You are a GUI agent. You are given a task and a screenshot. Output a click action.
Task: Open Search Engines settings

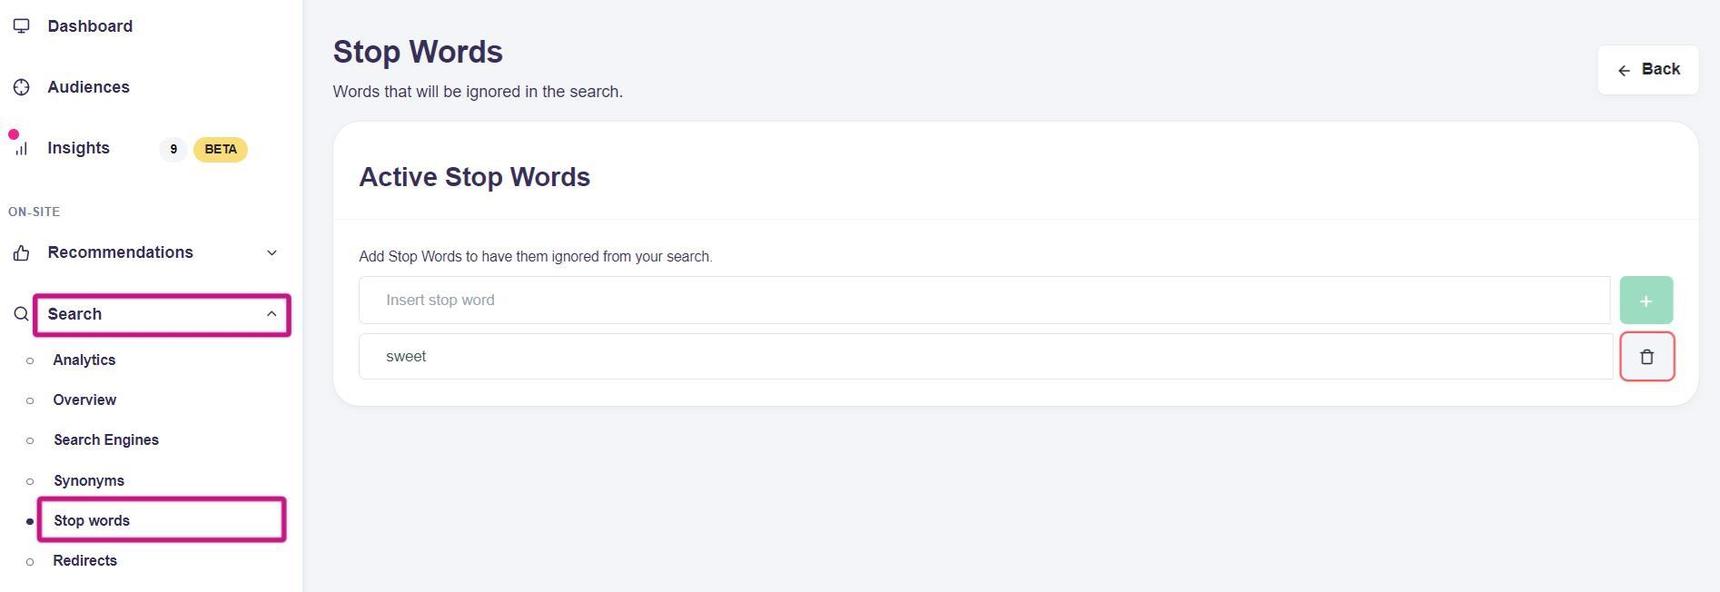[x=106, y=440]
